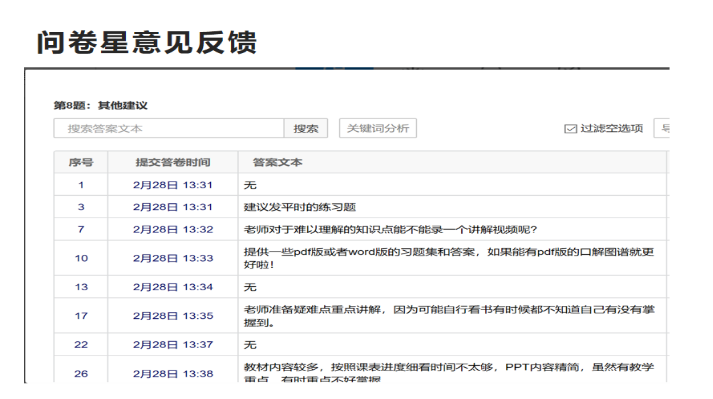713x399 pixels.
Task: Click the 搜索答案文本 search input field
Action: tap(169, 128)
